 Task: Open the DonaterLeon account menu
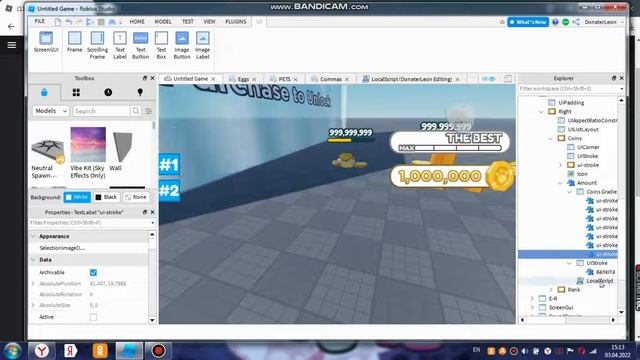tap(603, 22)
